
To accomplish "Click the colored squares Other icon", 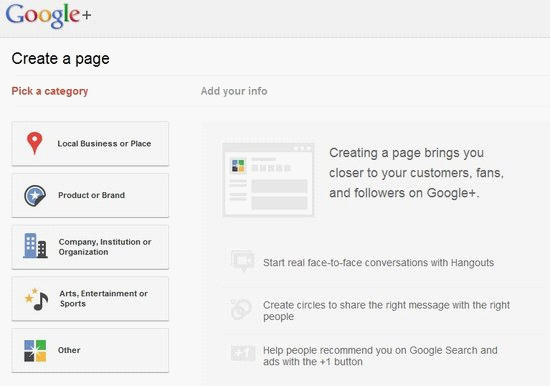I will [35, 350].
